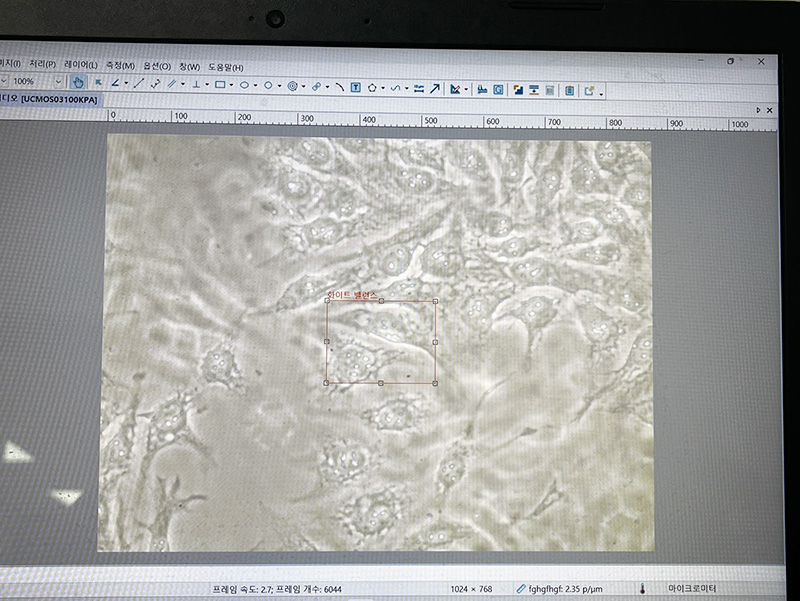Open the zoom percentage dropdown
The image size is (800, 601).
click(58, 82)
